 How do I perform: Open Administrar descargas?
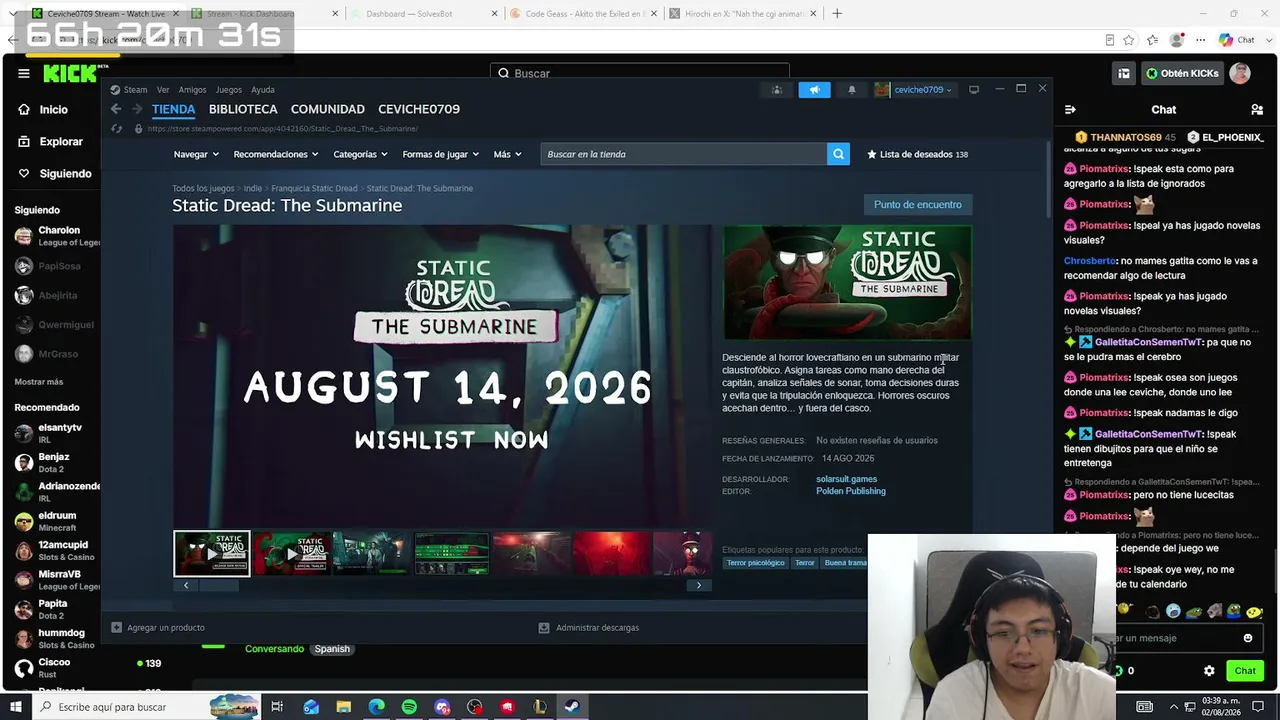[x=589, y=628]
